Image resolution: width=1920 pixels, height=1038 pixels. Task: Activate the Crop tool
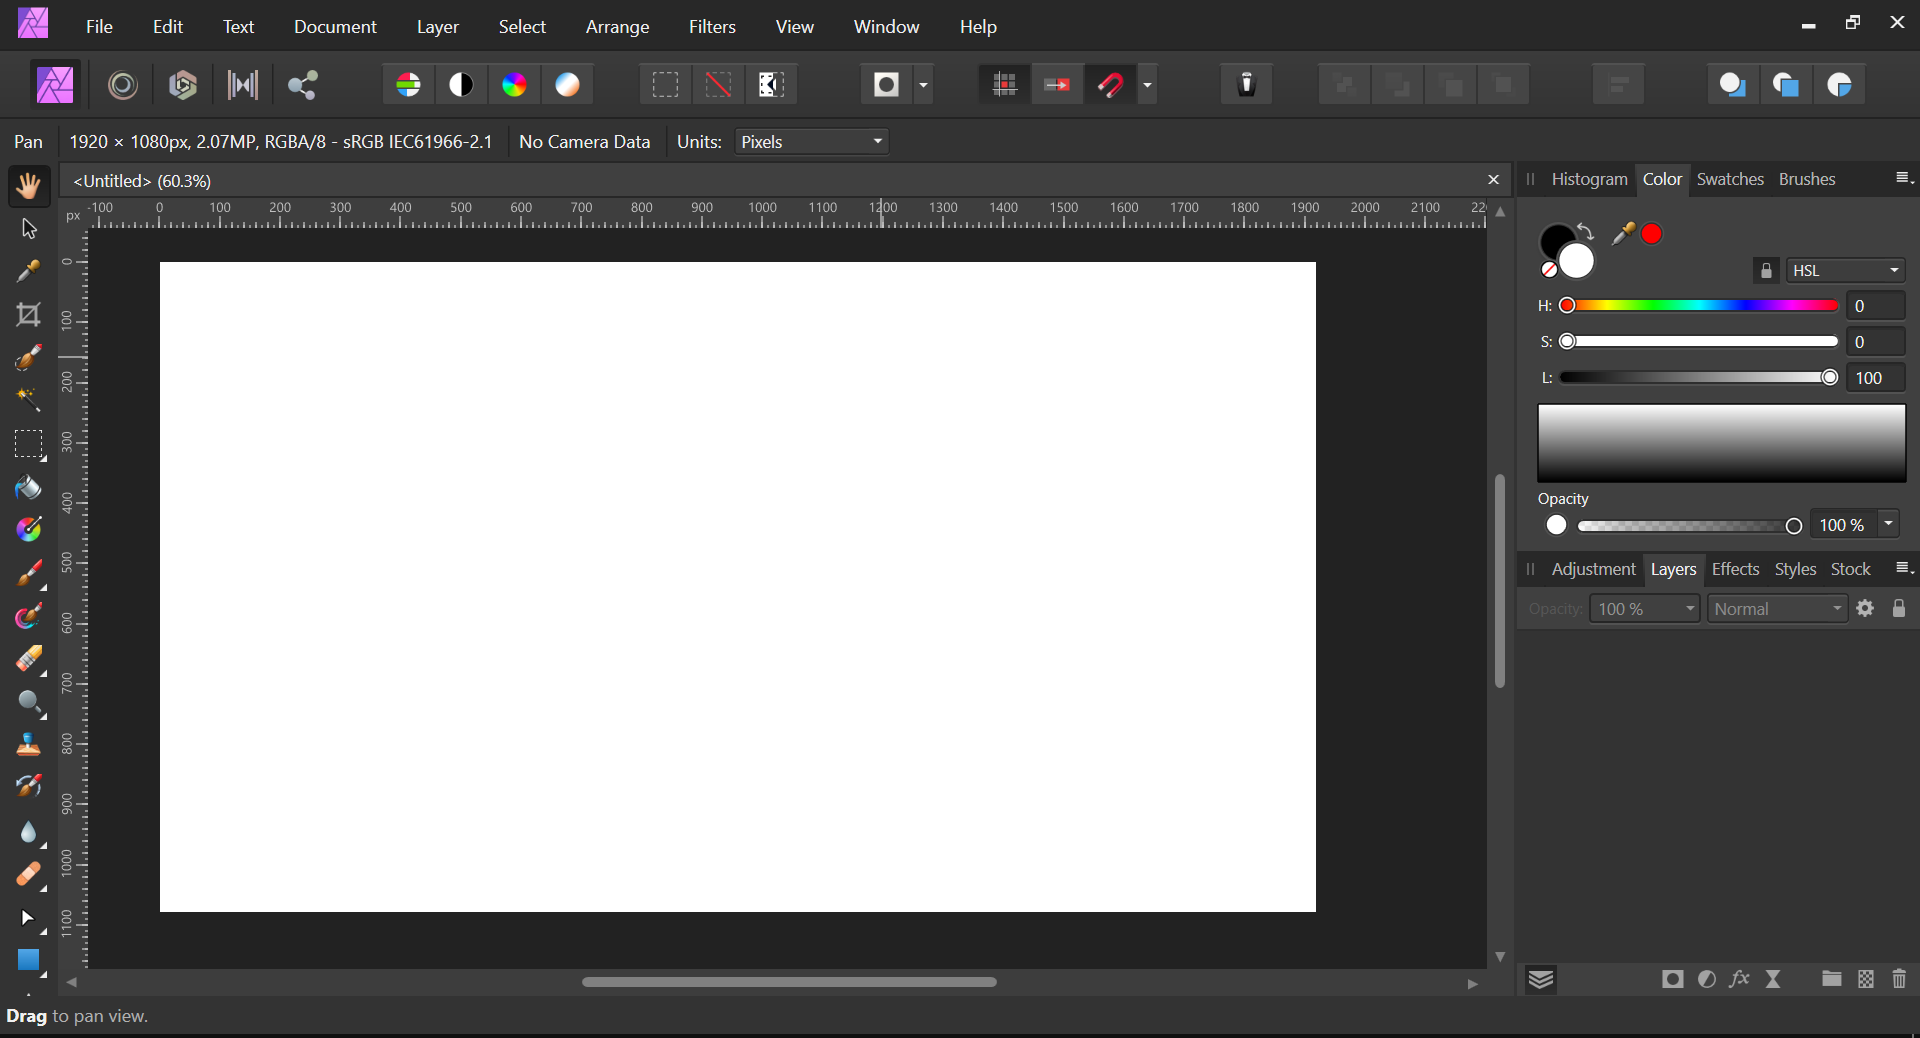[x=29, y=316]
